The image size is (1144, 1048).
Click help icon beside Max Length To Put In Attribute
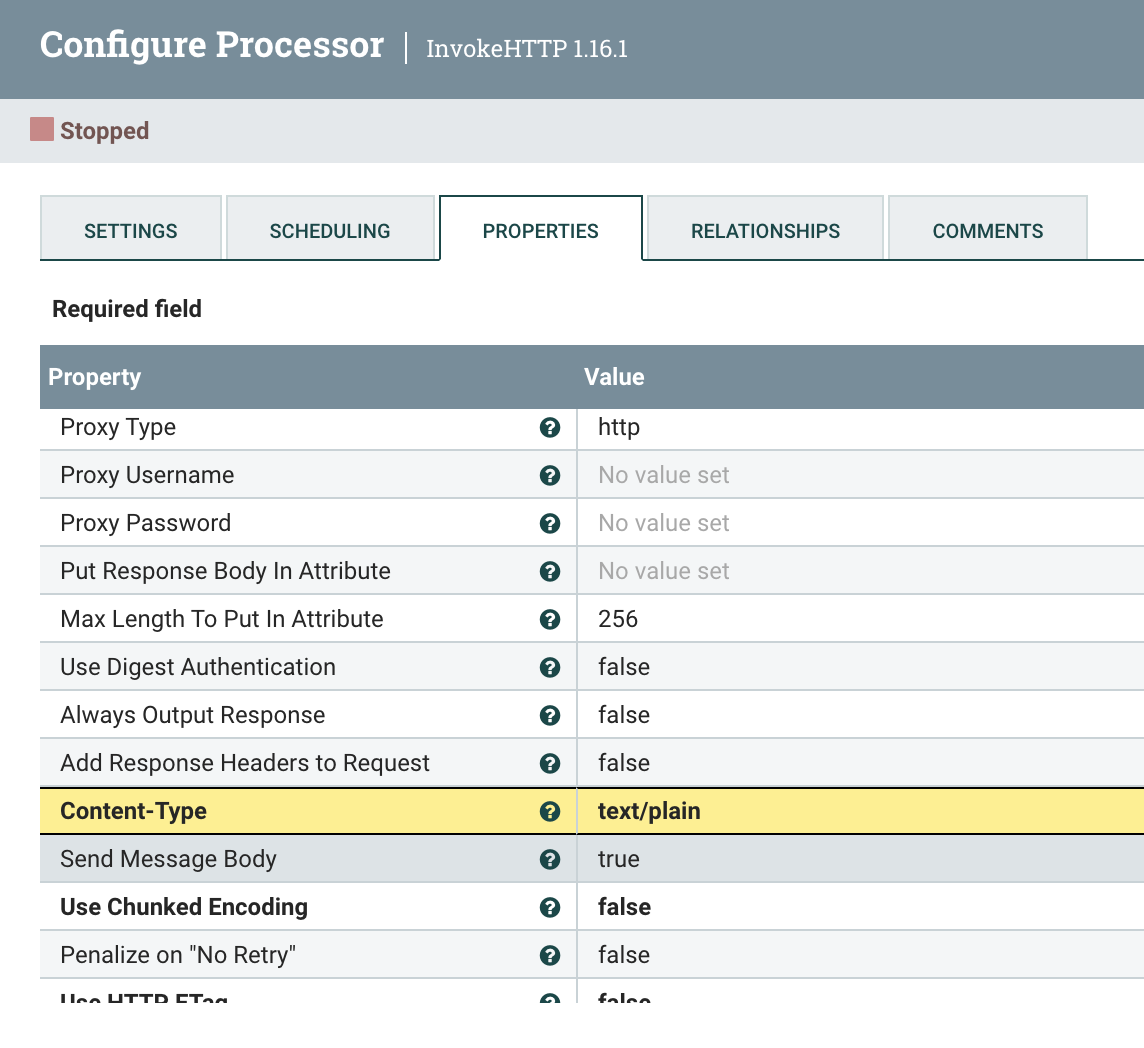pyautogui.click(x=550, y=619)
